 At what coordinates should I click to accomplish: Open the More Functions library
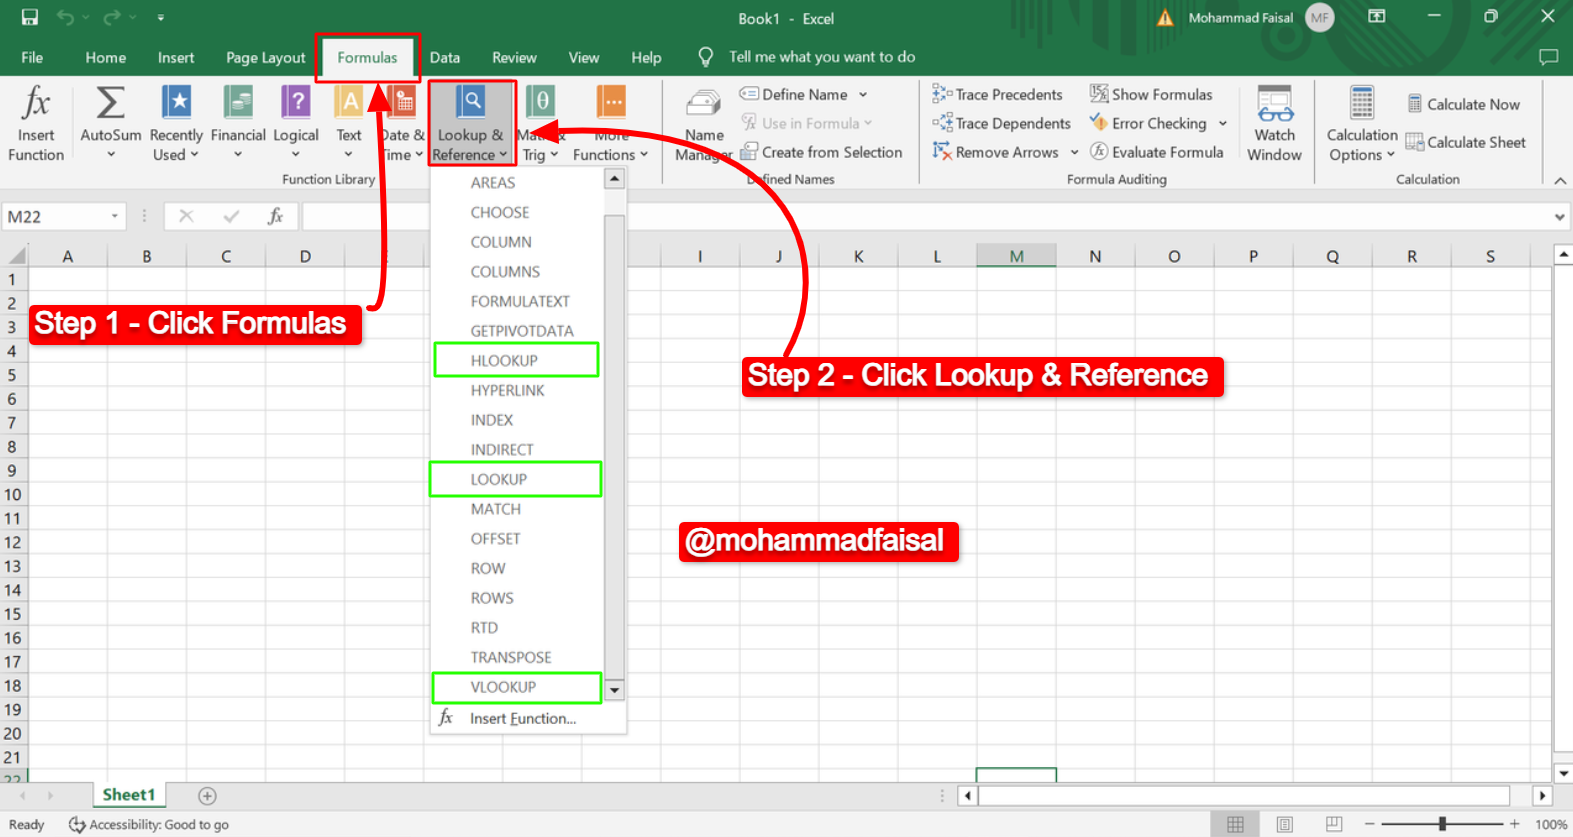(611, 124)
